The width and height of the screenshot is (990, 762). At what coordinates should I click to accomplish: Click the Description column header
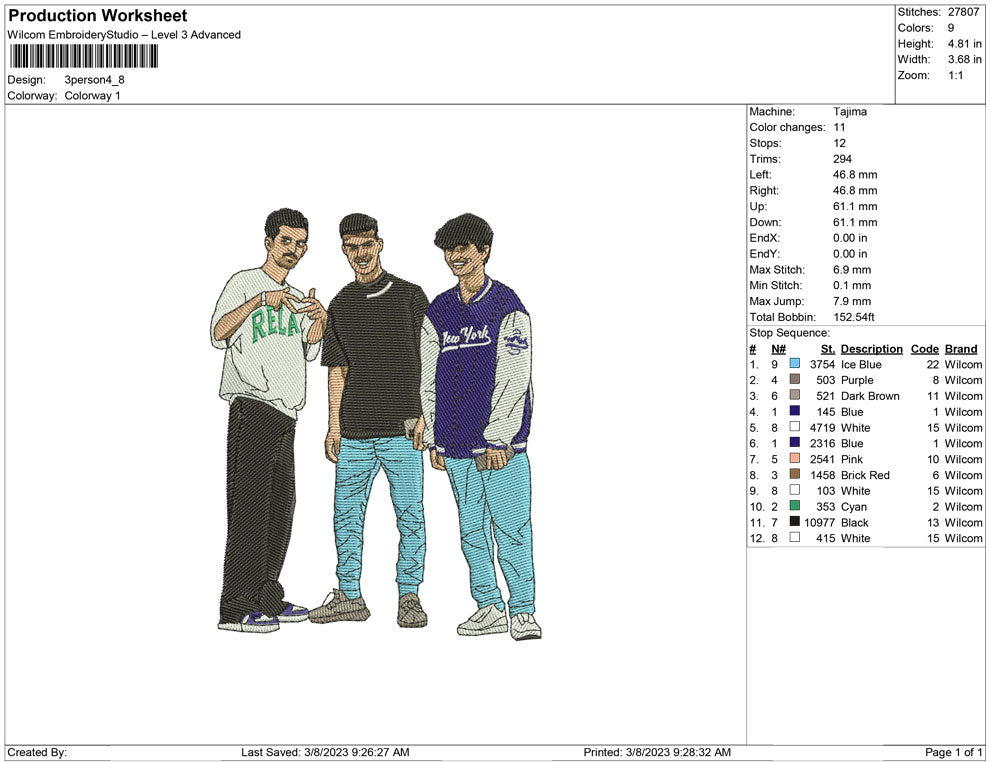(x=871, y=349)
